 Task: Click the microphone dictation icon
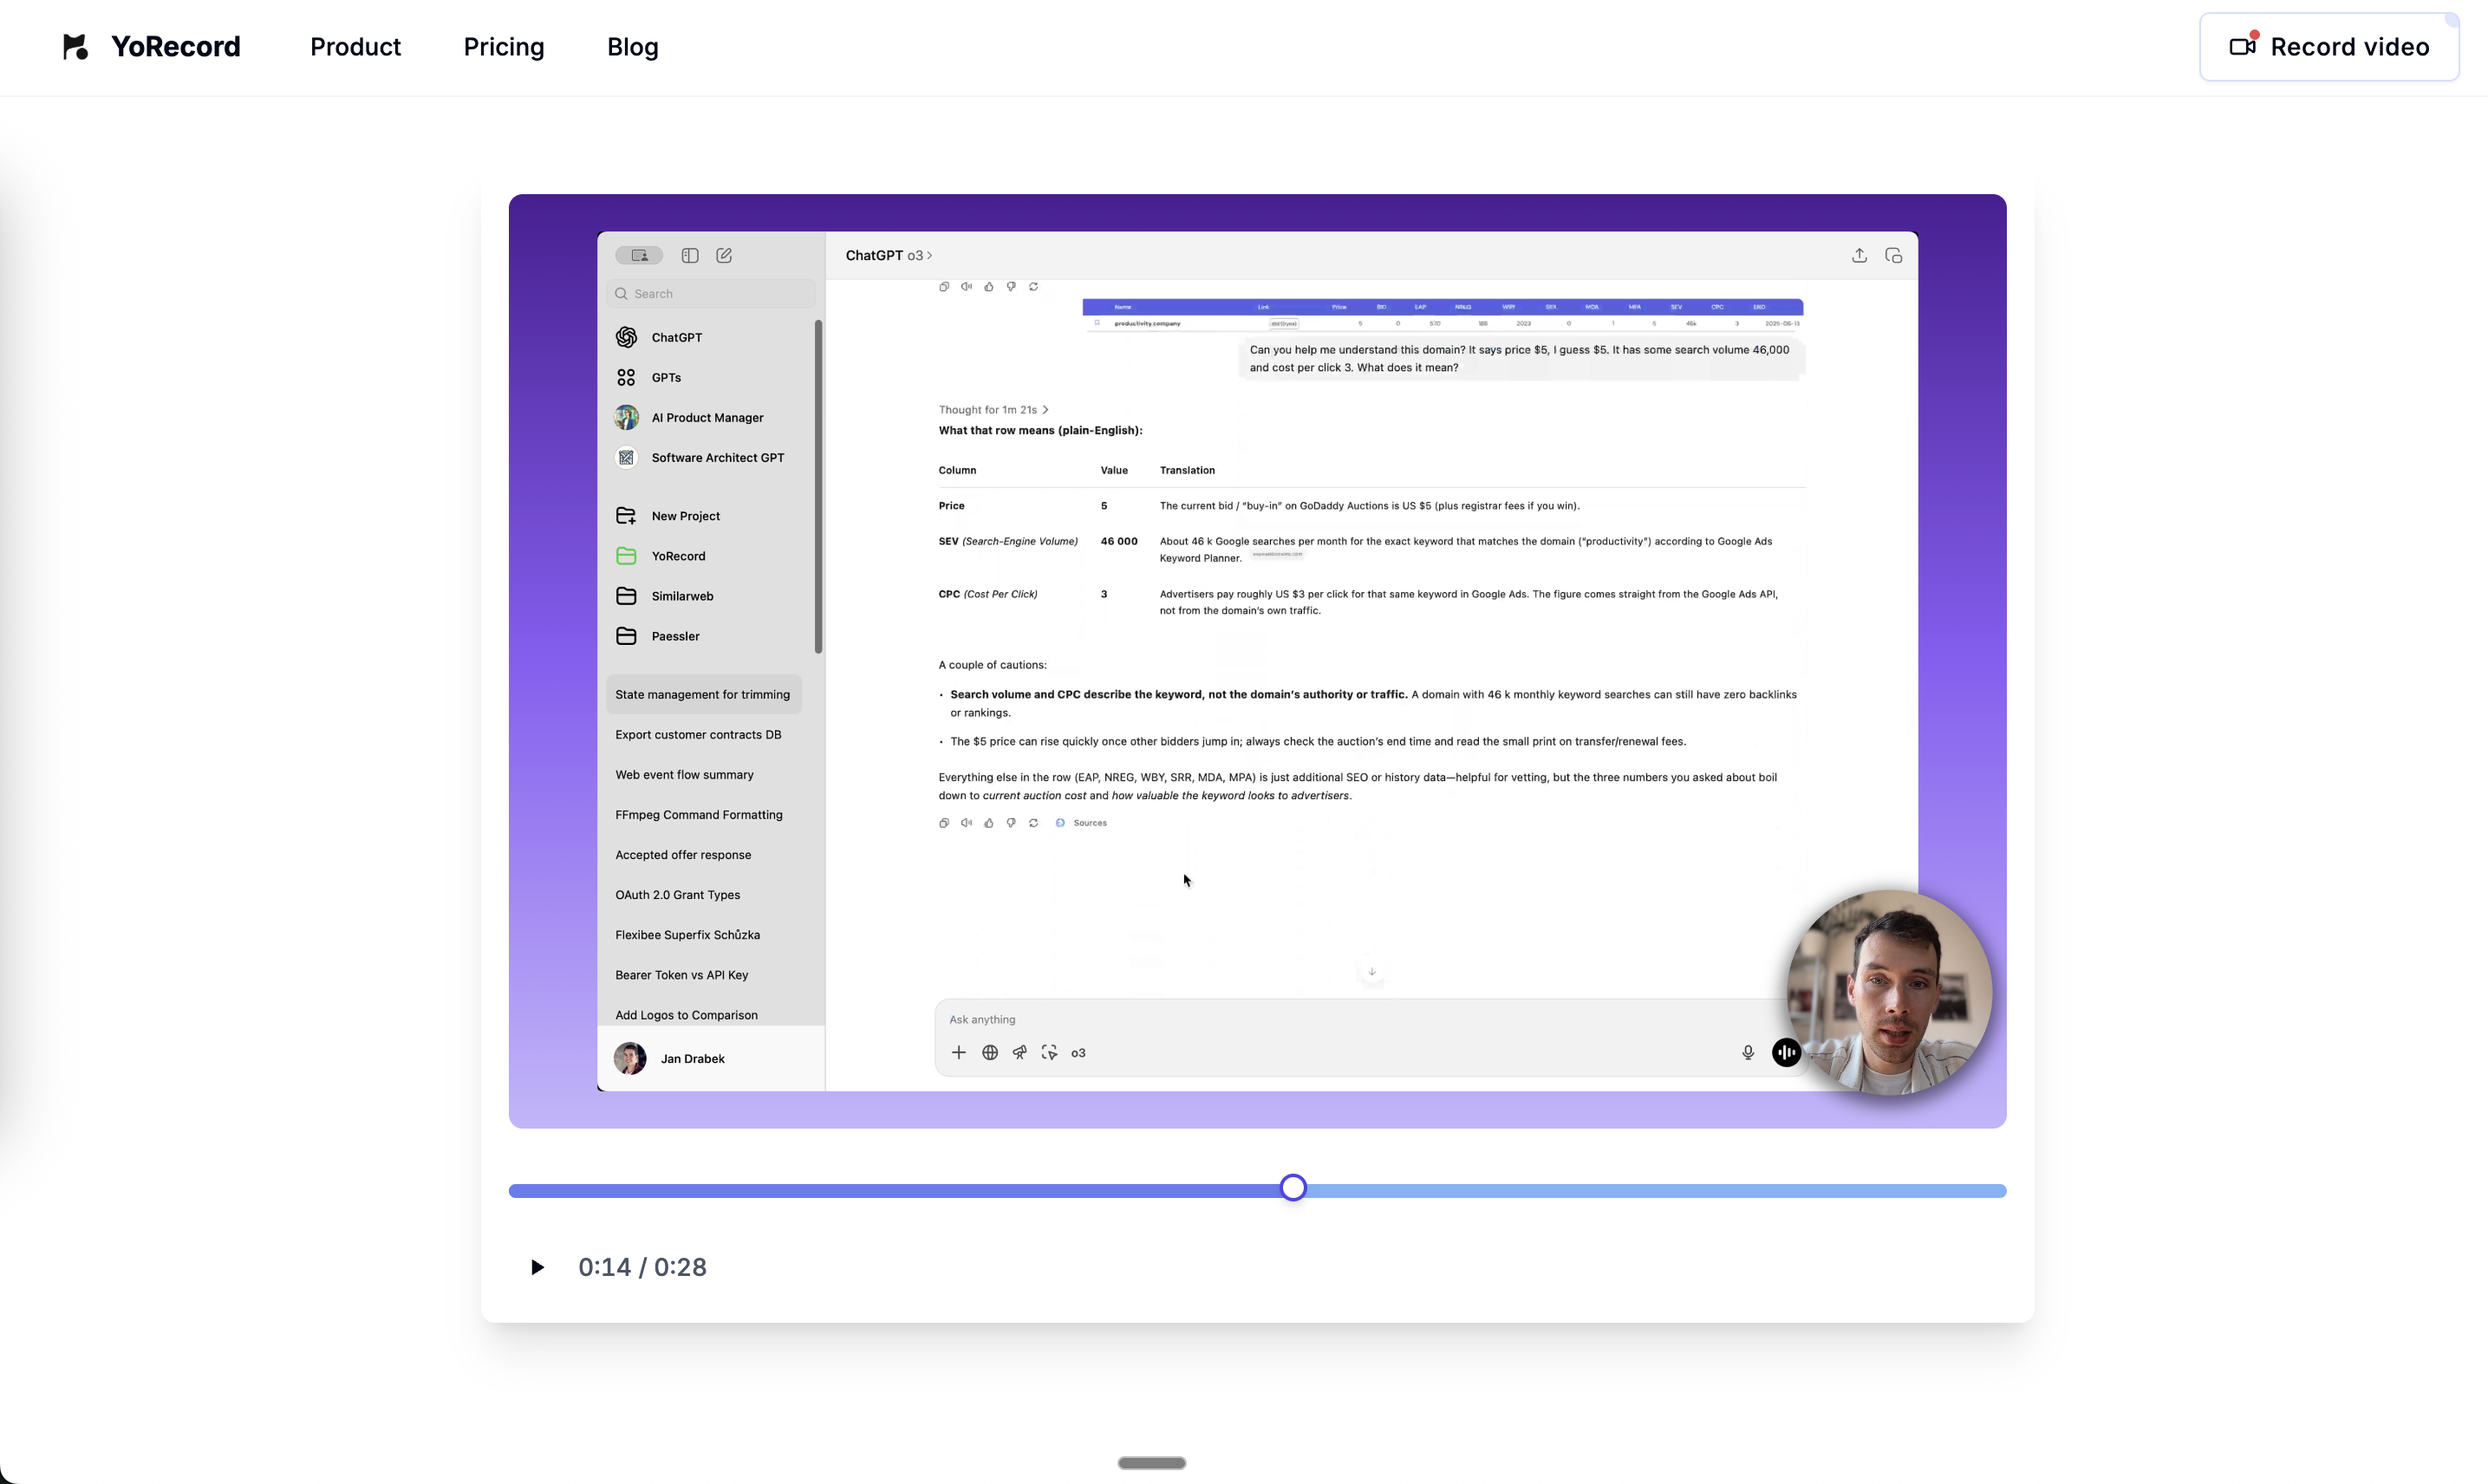1747,1053
